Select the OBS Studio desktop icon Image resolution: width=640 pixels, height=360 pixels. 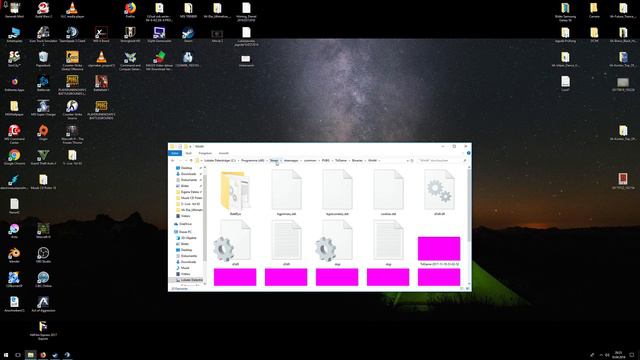pyautogui.click(x=43, y=255)
